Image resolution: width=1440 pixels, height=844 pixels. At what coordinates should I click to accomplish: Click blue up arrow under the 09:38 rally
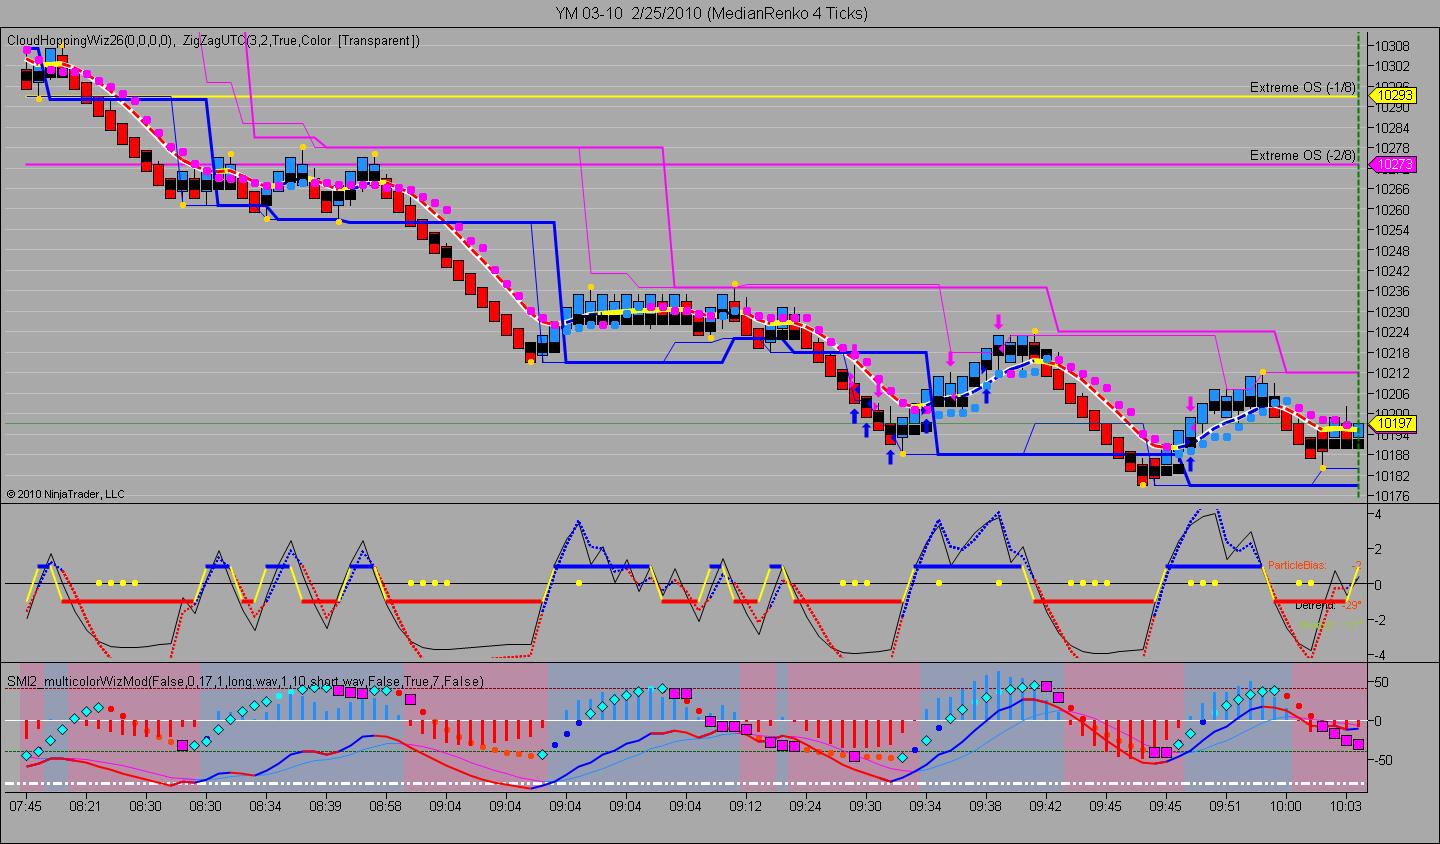(x=986, y=395)
